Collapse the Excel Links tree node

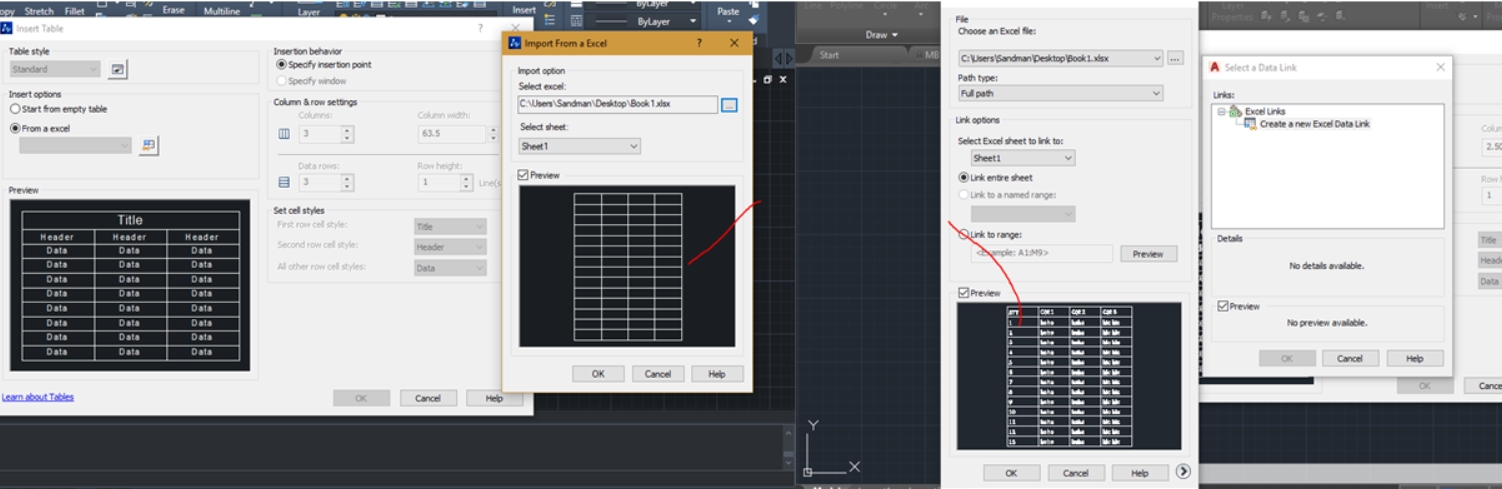pyautogui.click(x=1222, y=111)
